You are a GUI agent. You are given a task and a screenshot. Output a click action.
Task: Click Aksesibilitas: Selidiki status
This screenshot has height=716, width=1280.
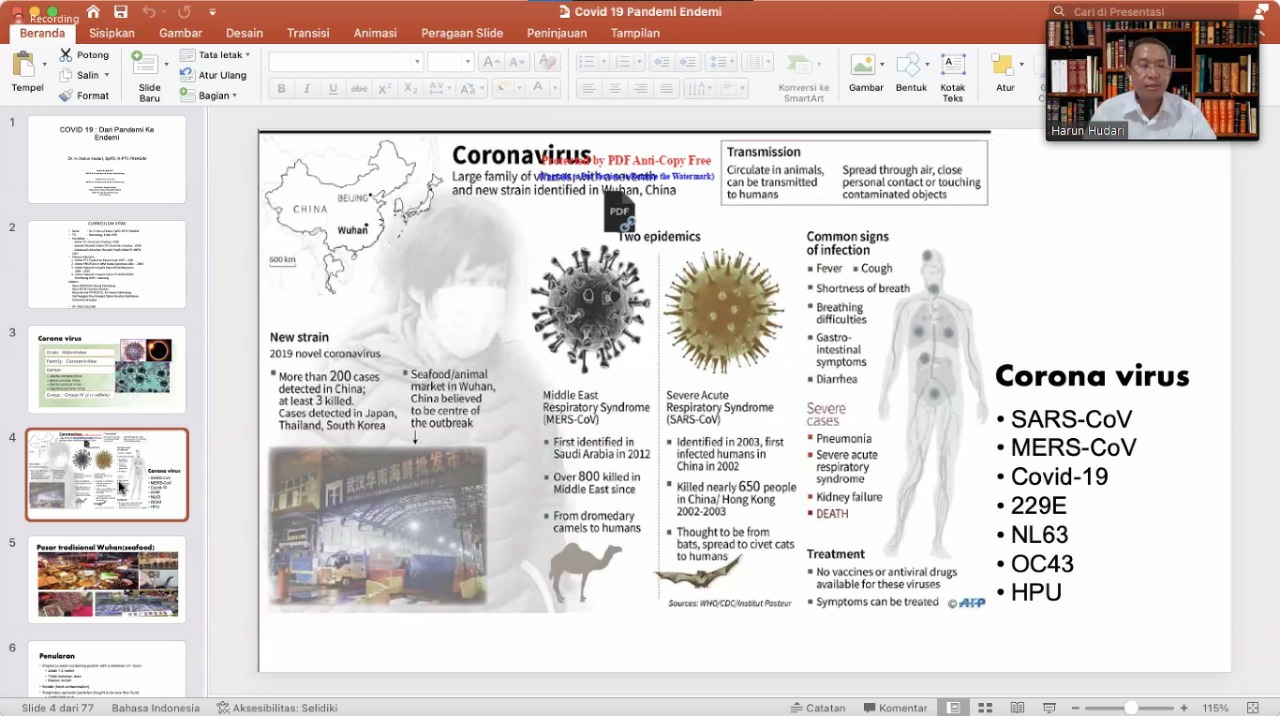click(277, 708)
